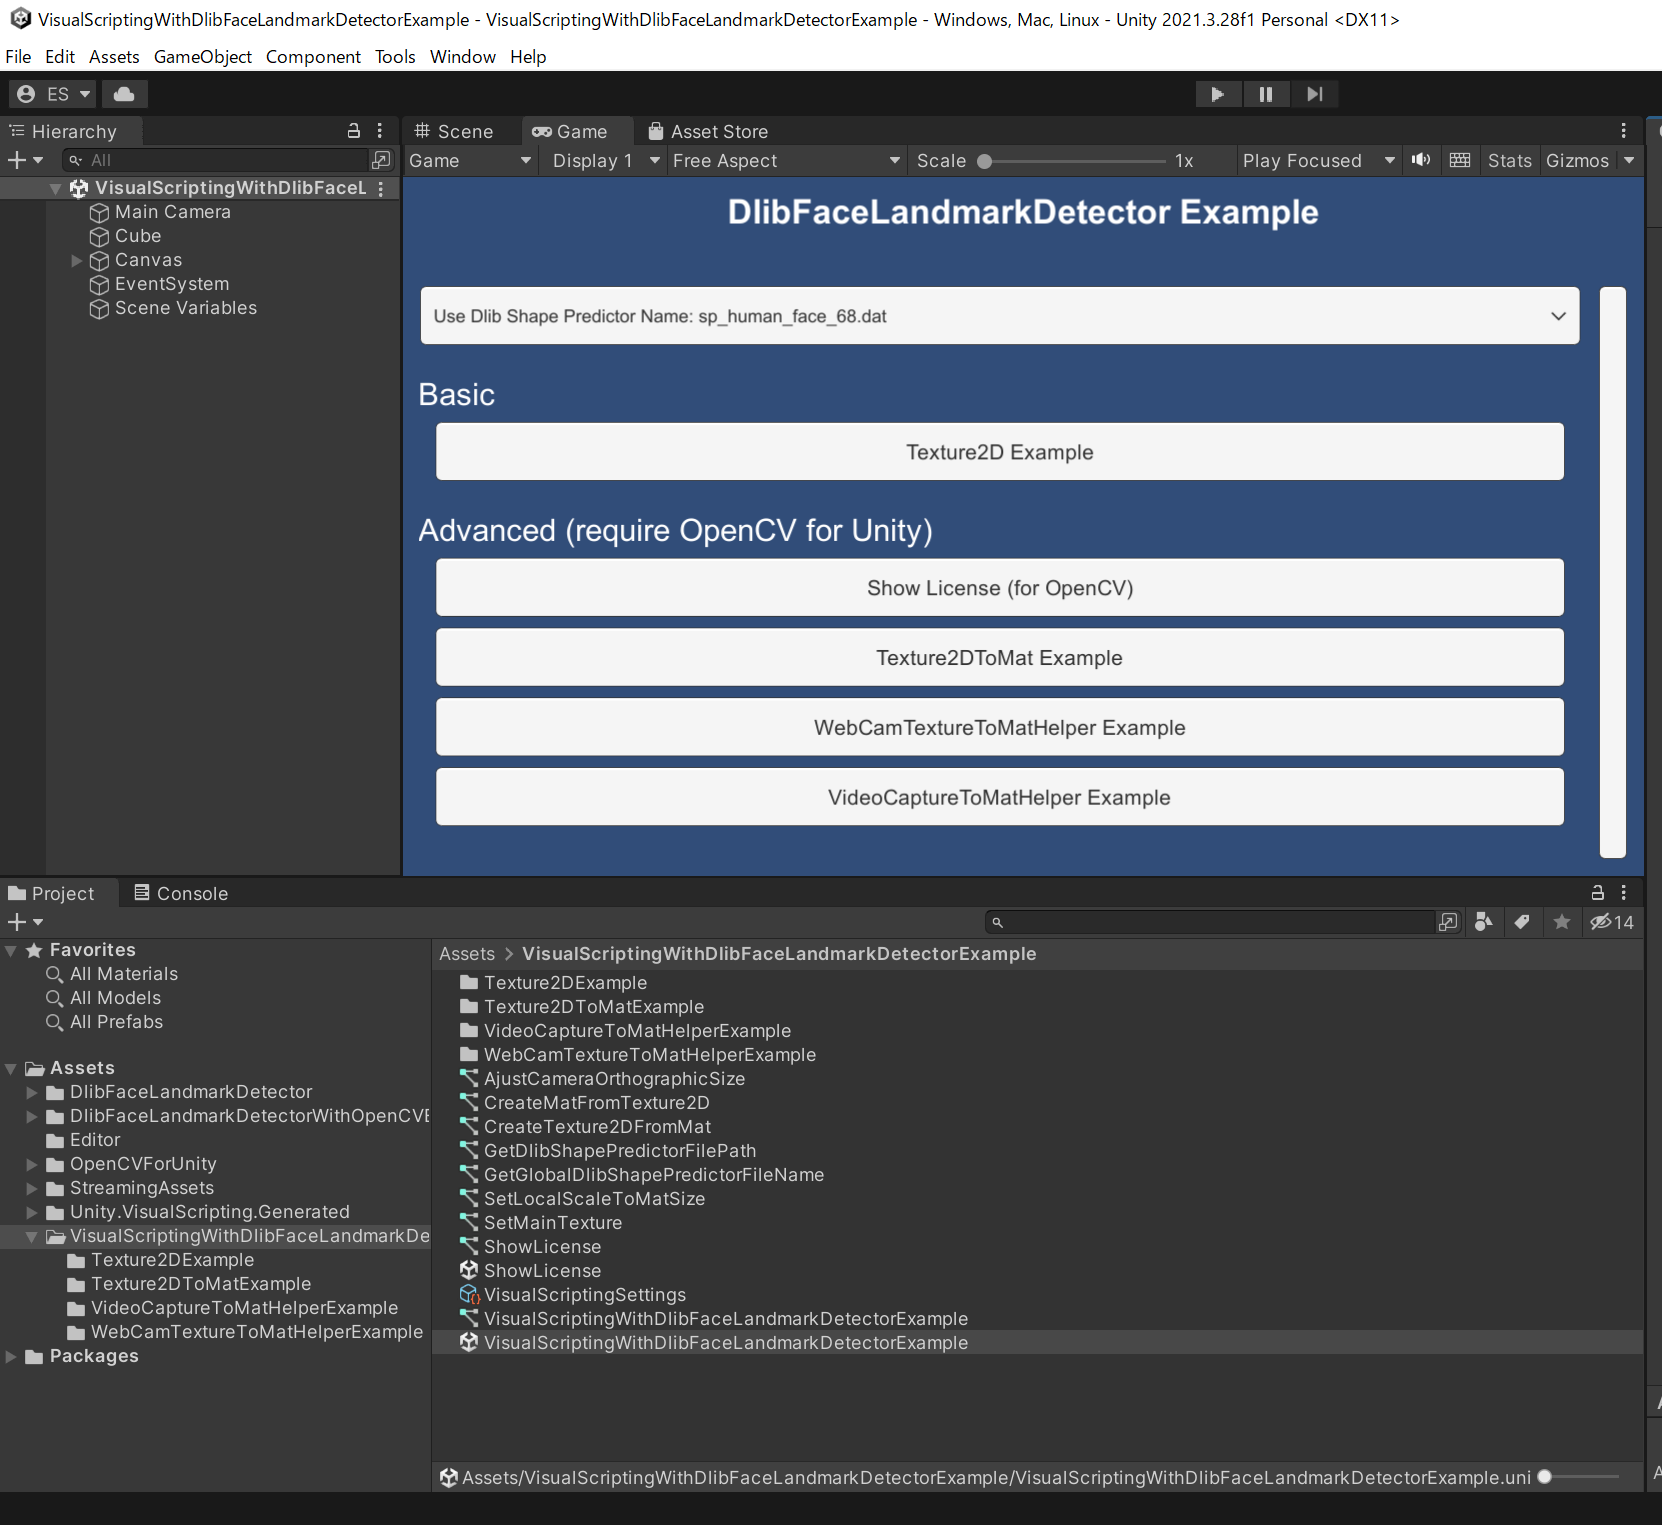Select Scene Variables in Hierarchy

185,308
